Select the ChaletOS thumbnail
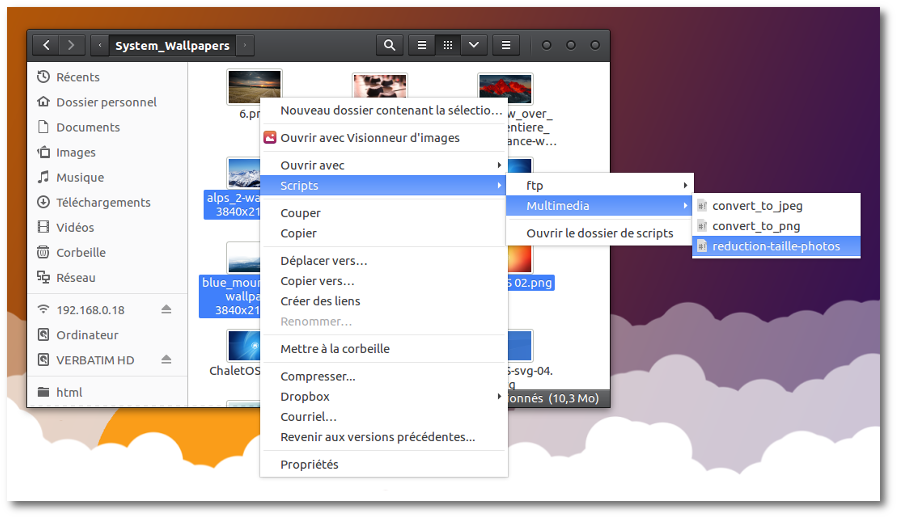The height and width of the screenshot is (518, 897). (x=243, y=346)
